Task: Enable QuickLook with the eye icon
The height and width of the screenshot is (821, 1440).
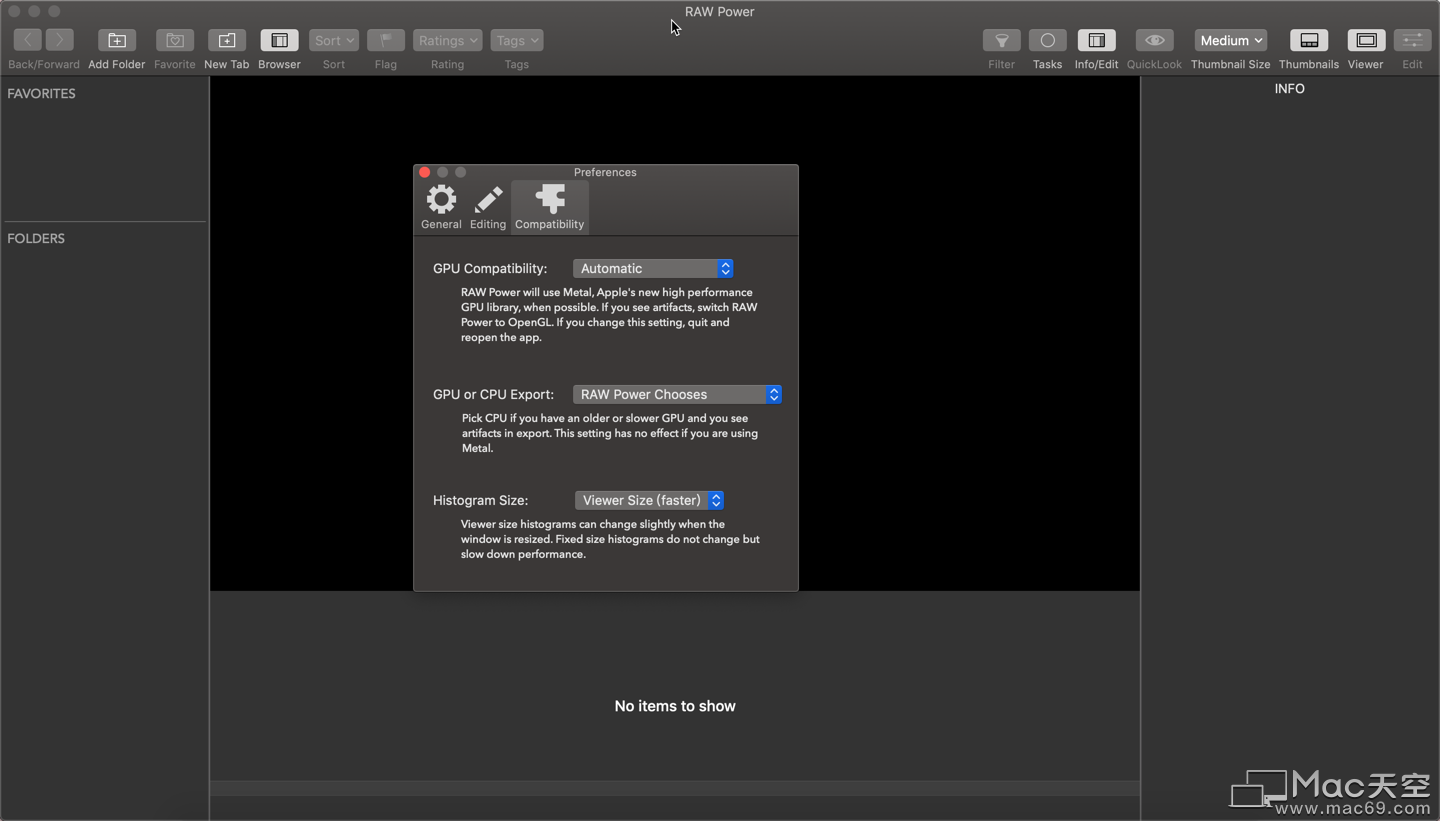Action: point(1155,40)
